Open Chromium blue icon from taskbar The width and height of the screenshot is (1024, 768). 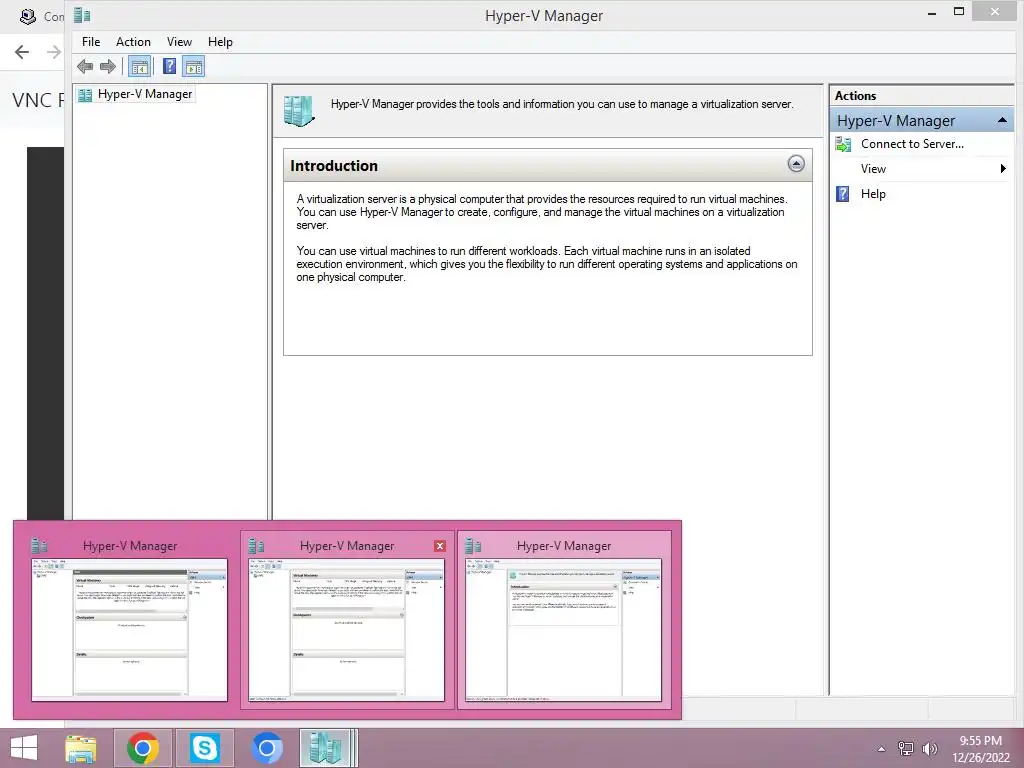pos(266,748)
